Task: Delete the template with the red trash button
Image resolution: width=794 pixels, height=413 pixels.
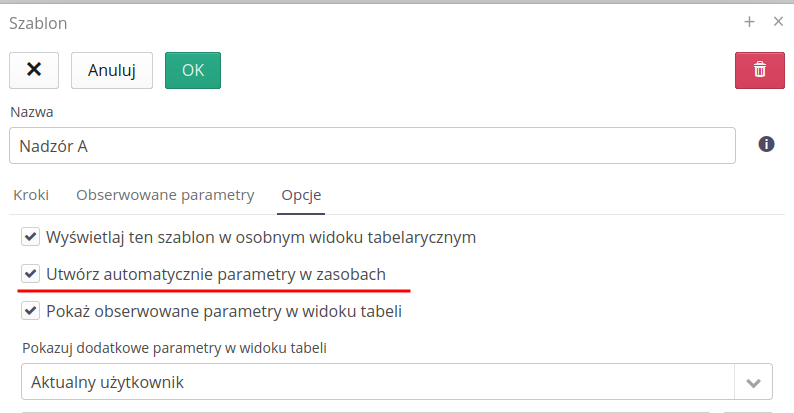Action: pyautogui.click(x=759, y=70)
